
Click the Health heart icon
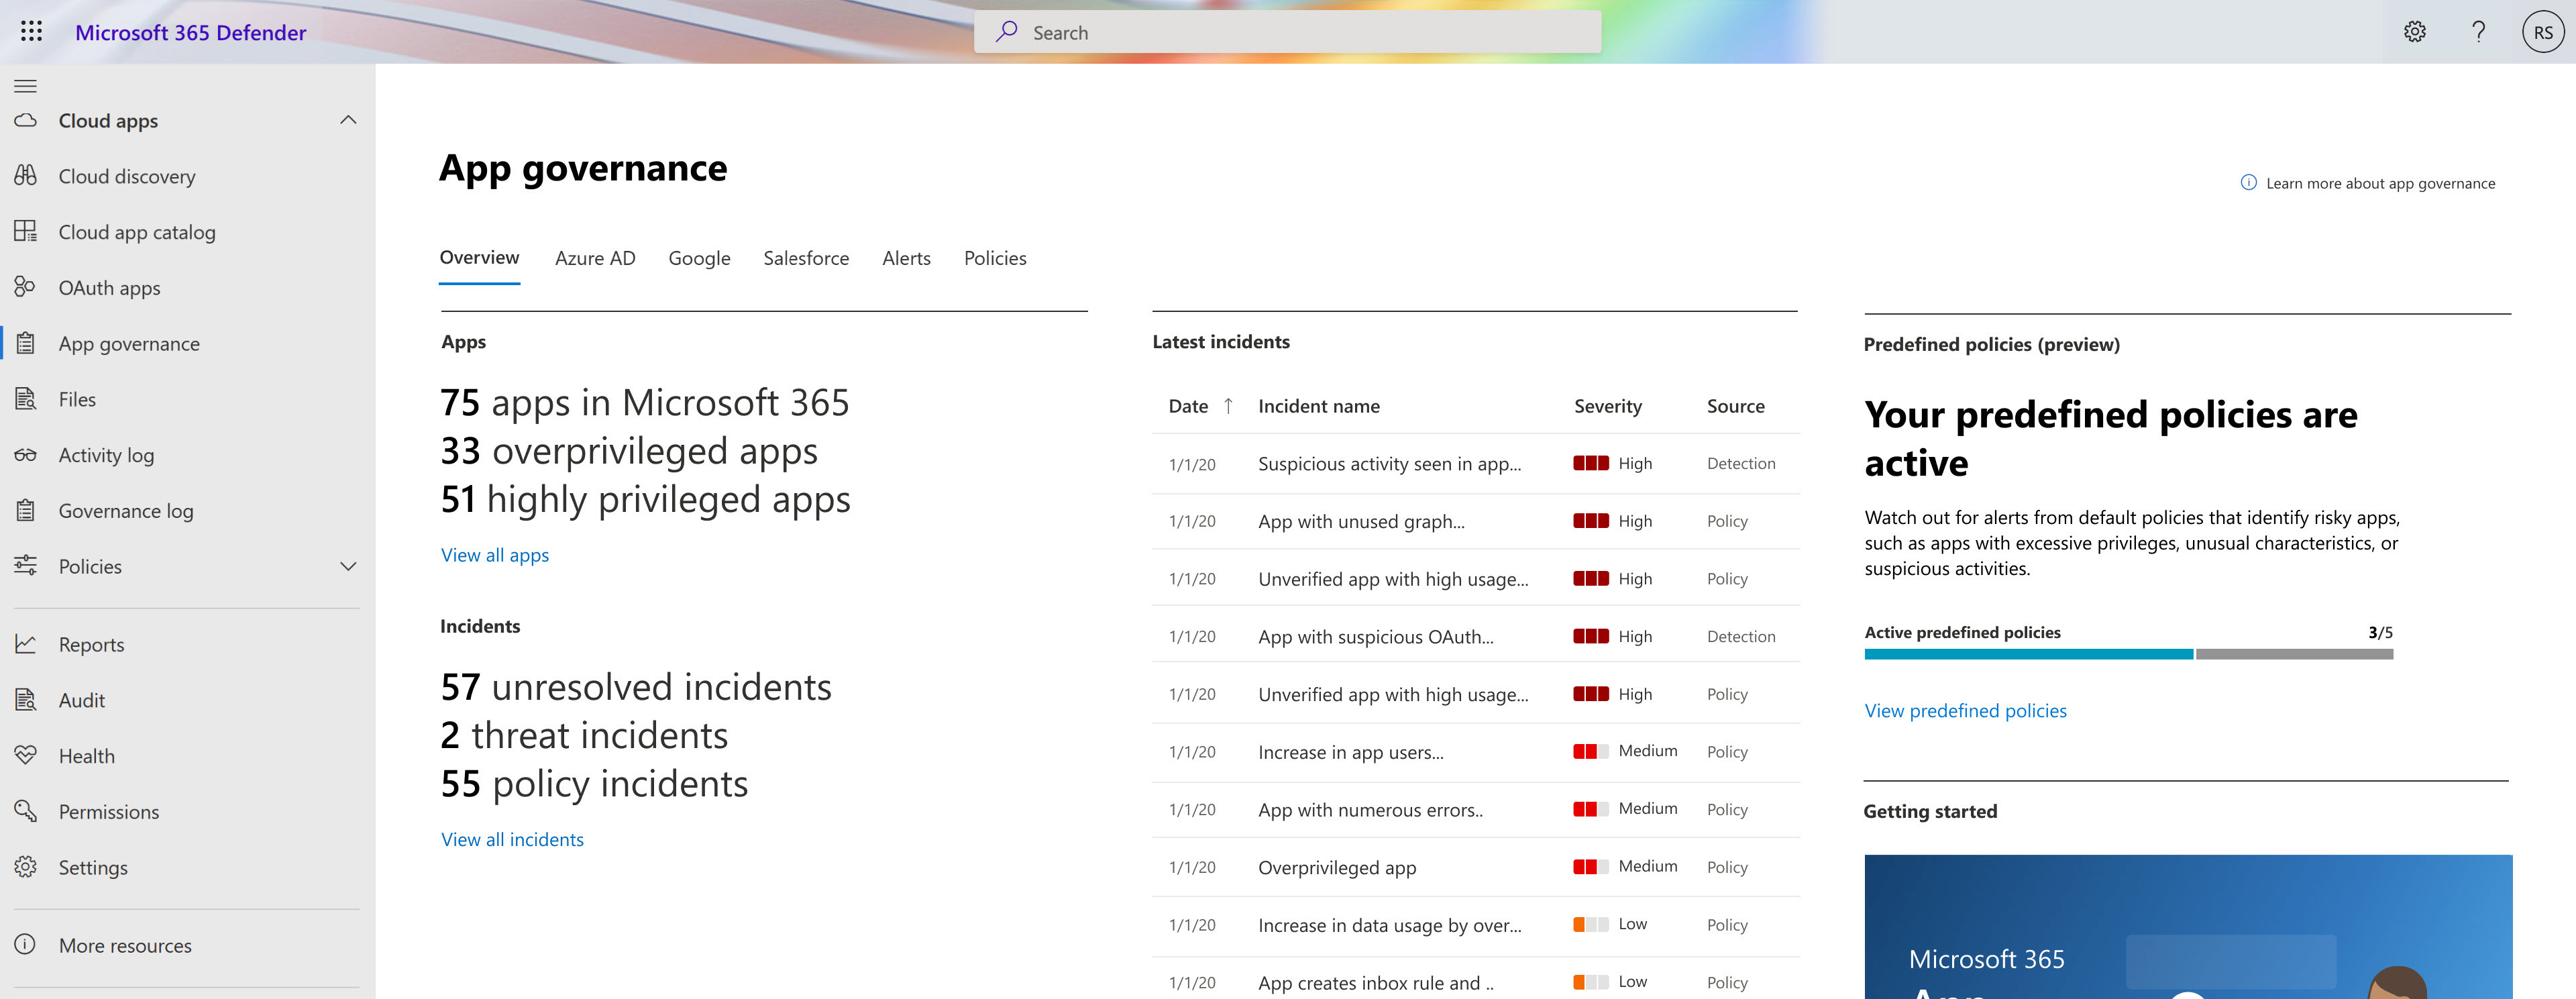click(x=26, y=755)
